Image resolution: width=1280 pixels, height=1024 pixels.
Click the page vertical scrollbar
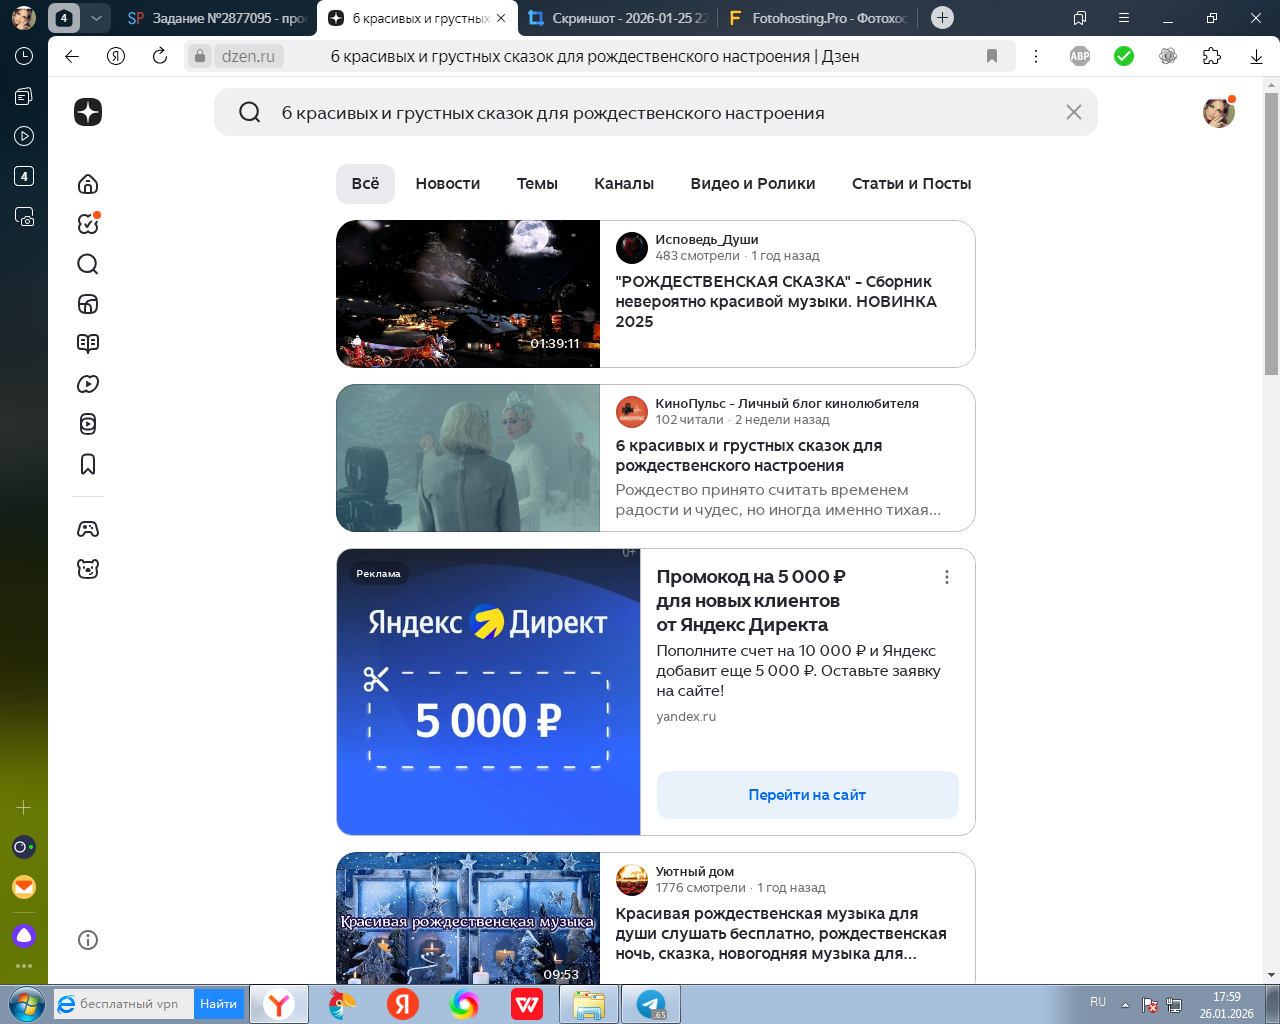(1271, 233)
